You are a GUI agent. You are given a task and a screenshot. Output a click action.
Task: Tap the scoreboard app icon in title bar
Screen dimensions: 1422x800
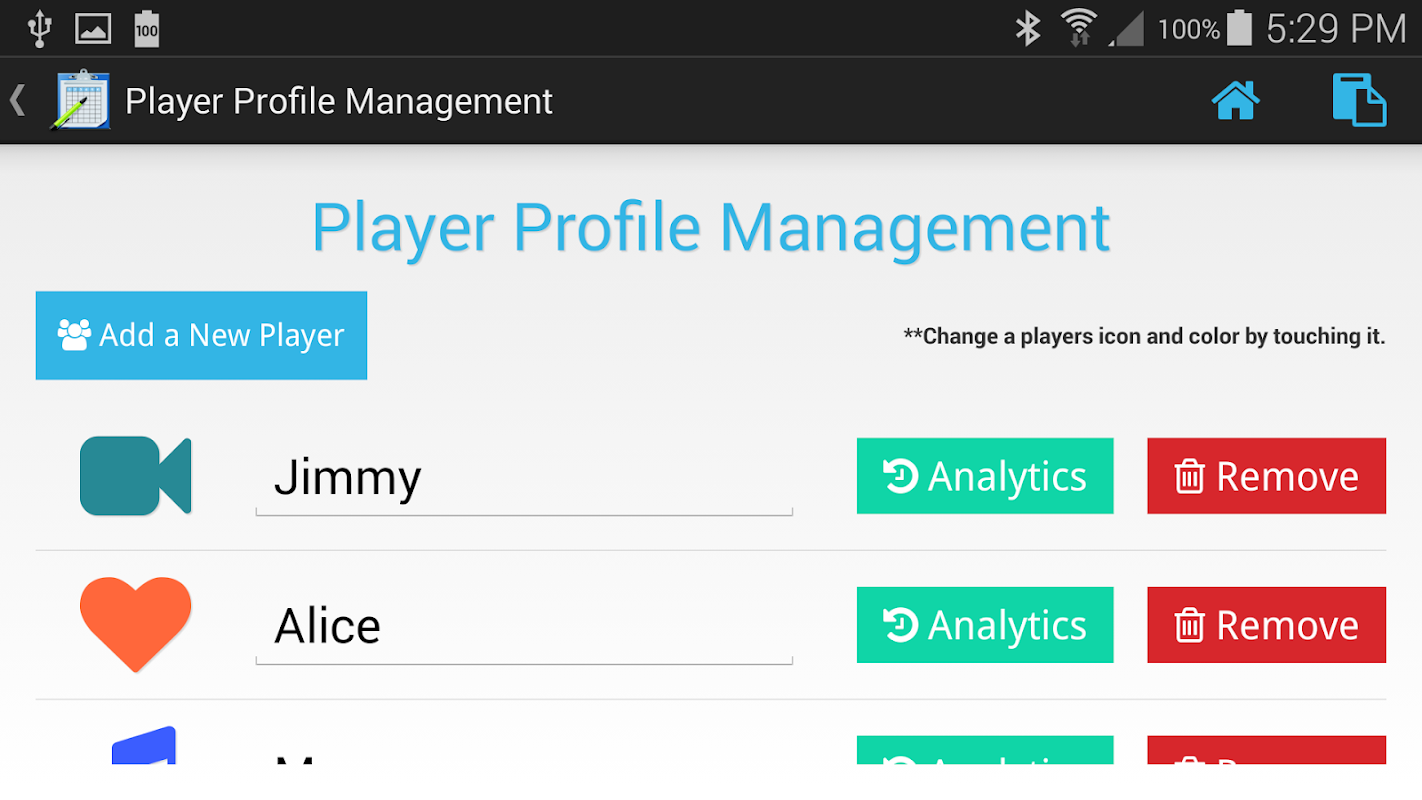pos(81,100)
